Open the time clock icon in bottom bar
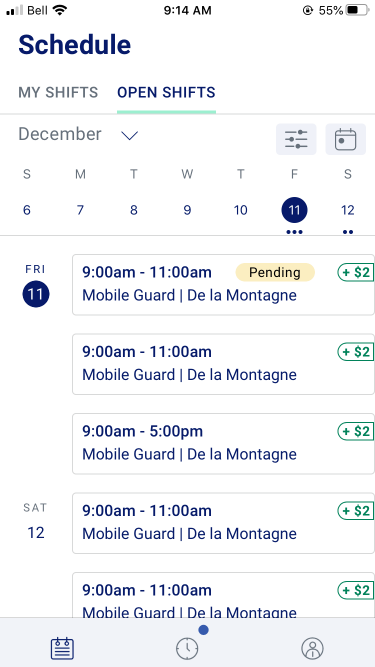375x667 pixels. [187, 649]
